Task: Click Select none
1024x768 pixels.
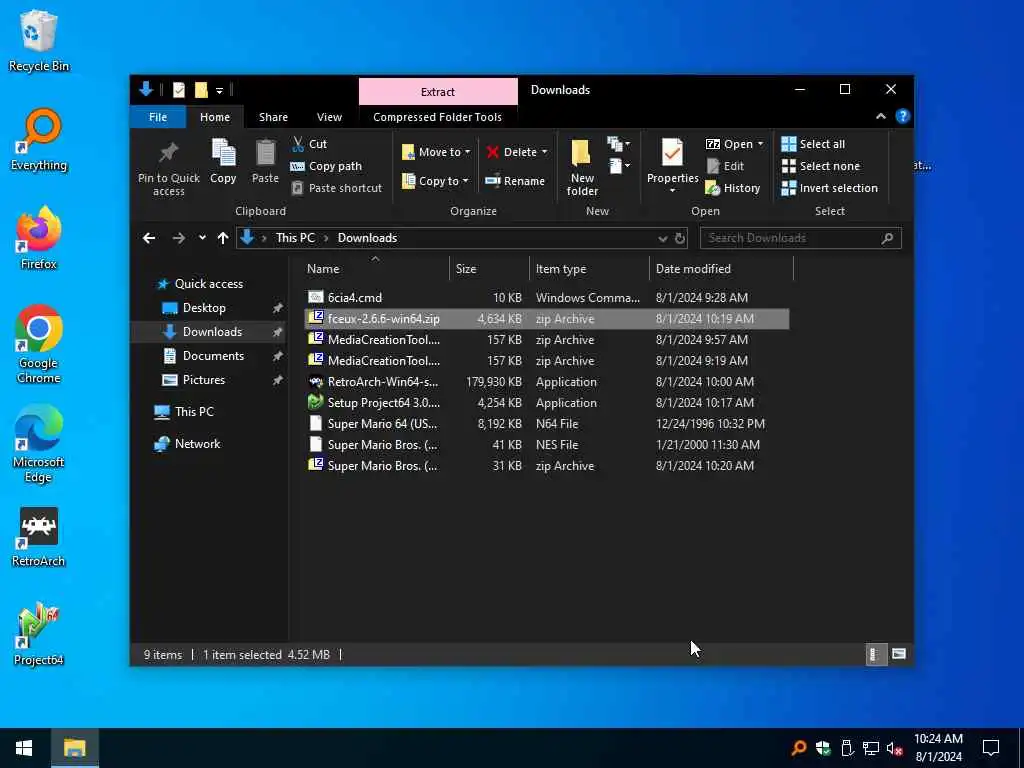Action: coord(821,166)
